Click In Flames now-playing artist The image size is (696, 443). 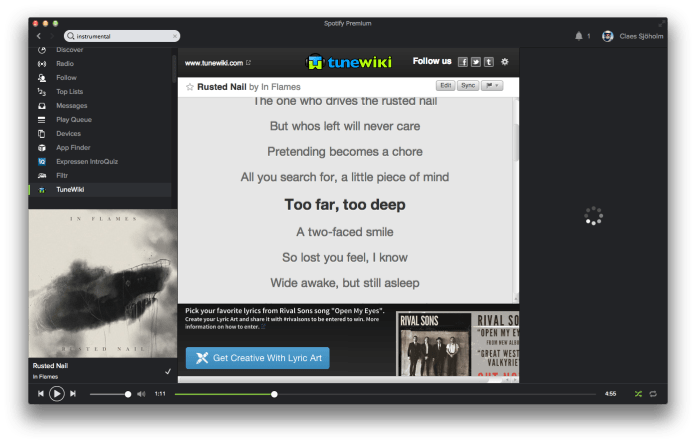coord(45,377)
